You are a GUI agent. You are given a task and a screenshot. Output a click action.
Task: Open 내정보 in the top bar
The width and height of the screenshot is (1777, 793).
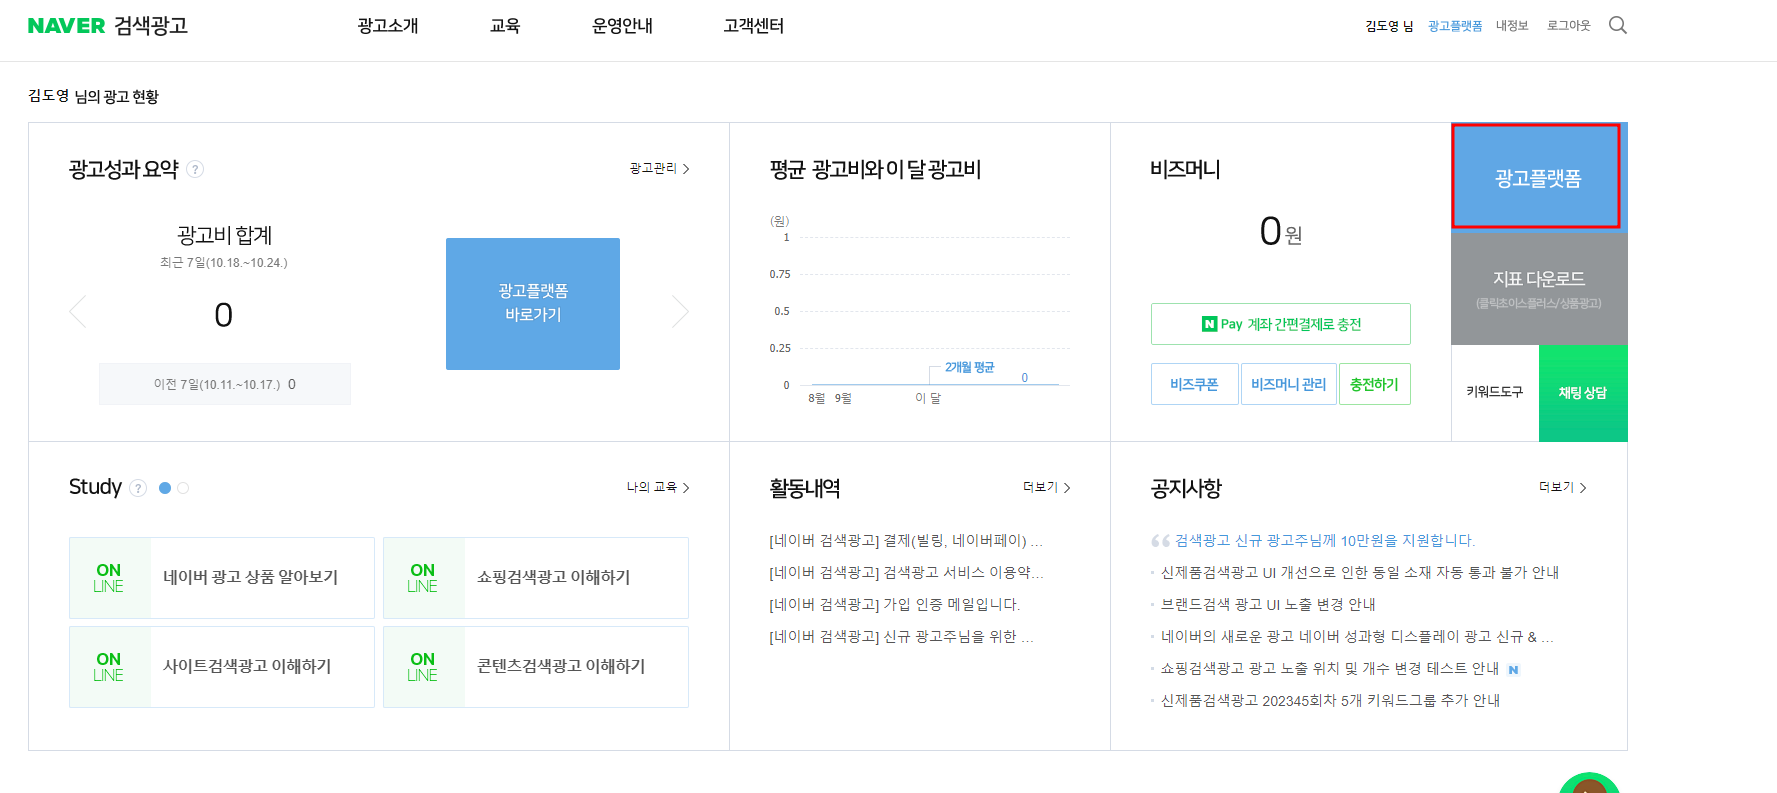tap(1512, 26)
